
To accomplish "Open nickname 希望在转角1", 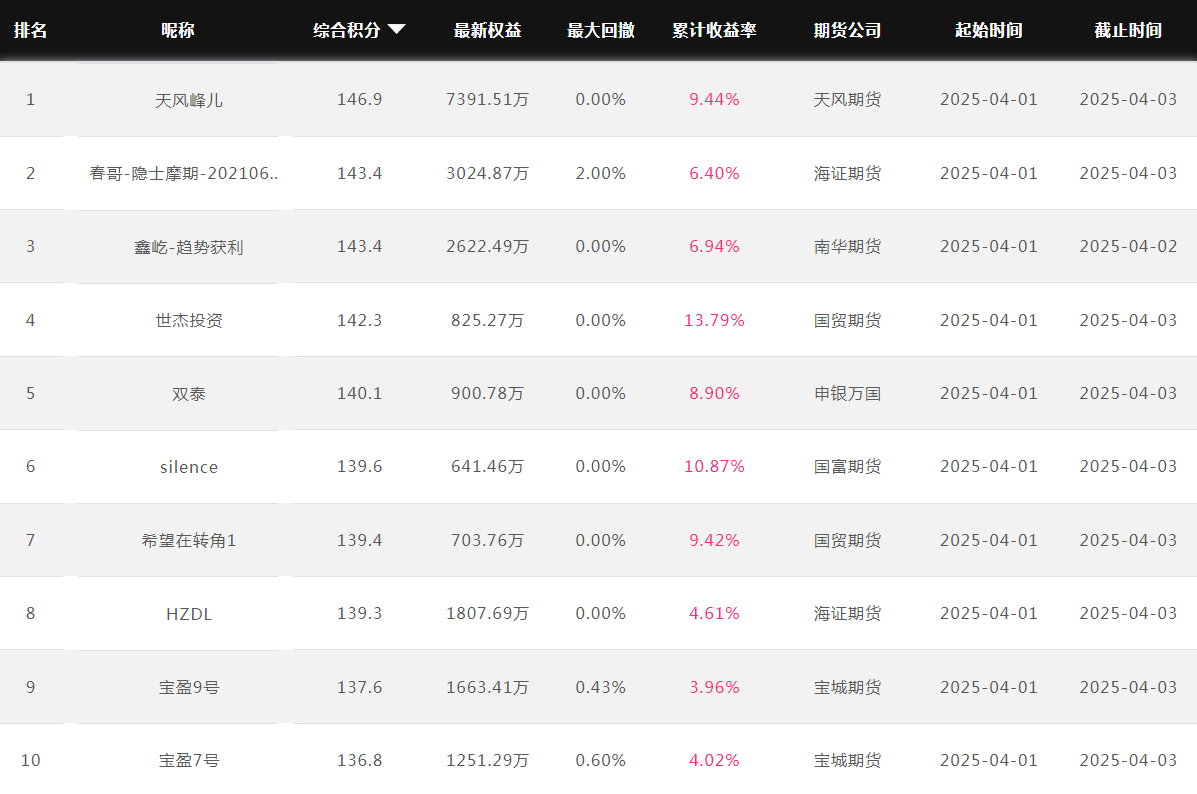I will [189, 541].
